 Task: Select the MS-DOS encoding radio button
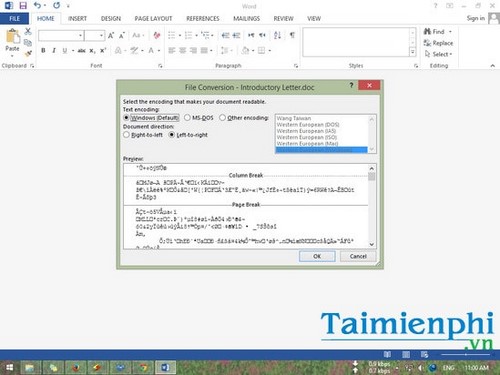pyautogui.click(x=187, y=118)
